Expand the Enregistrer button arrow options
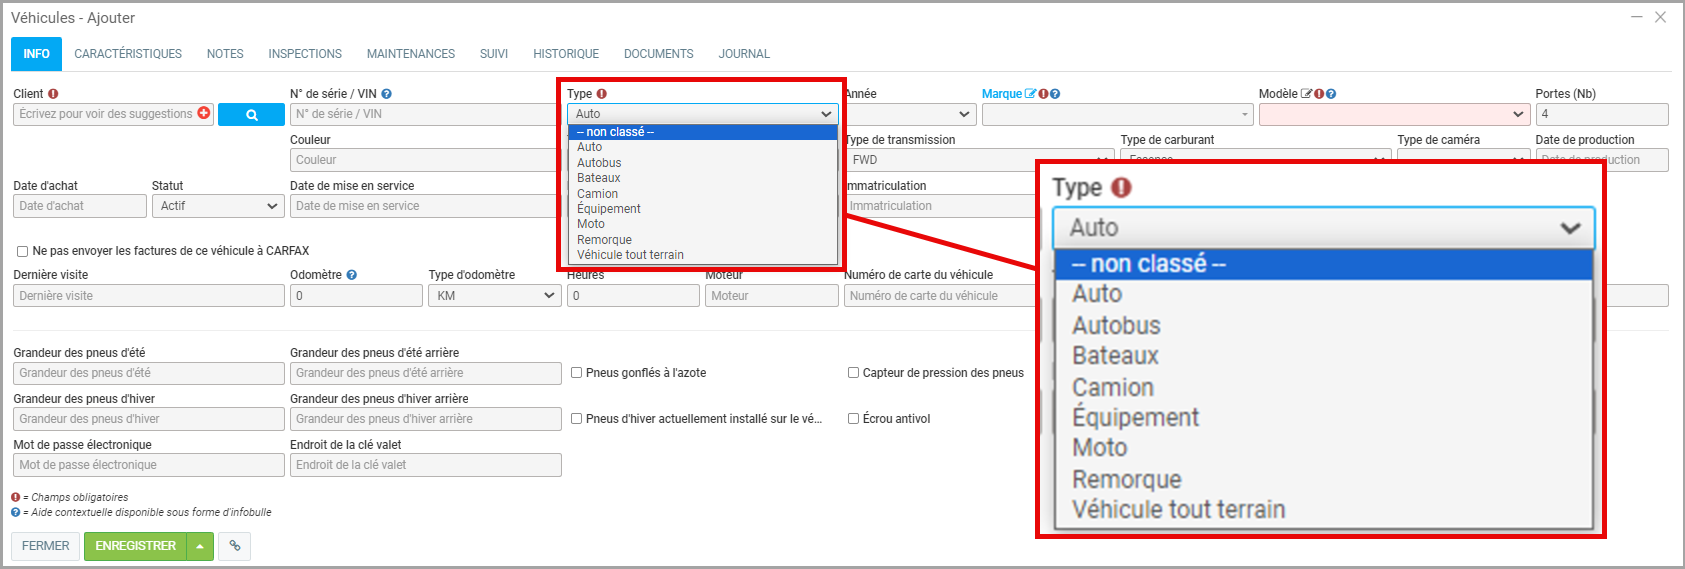Image resolution: width=1685 pixels, height=569 pixels. [200, 546]
